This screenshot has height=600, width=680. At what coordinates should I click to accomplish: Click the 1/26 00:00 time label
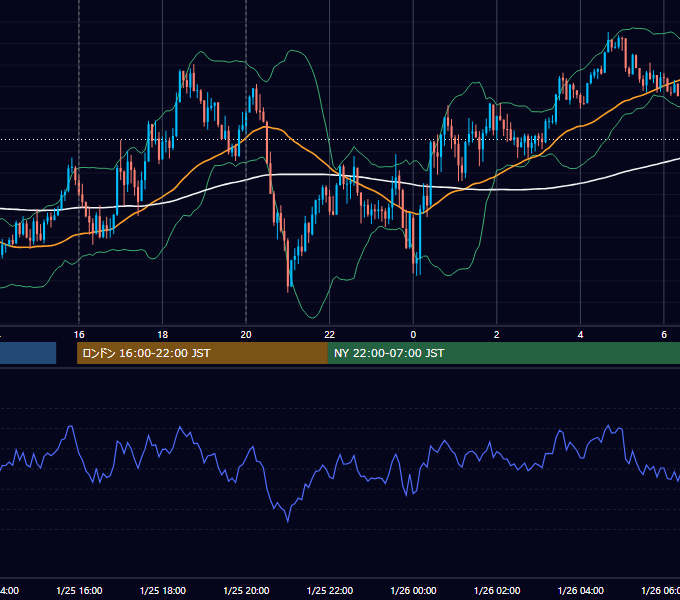[x=413, y=591]
